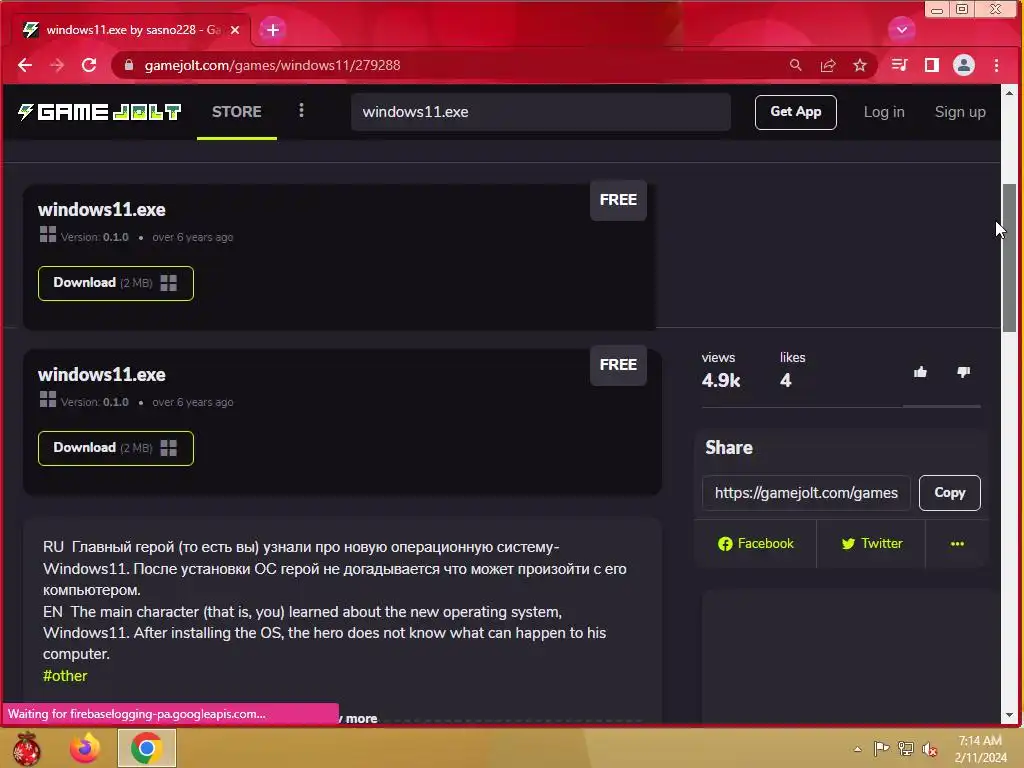Show hidden tray icons arrow
This screenshot has height=768, width=1024.
[x=857, y=749]
